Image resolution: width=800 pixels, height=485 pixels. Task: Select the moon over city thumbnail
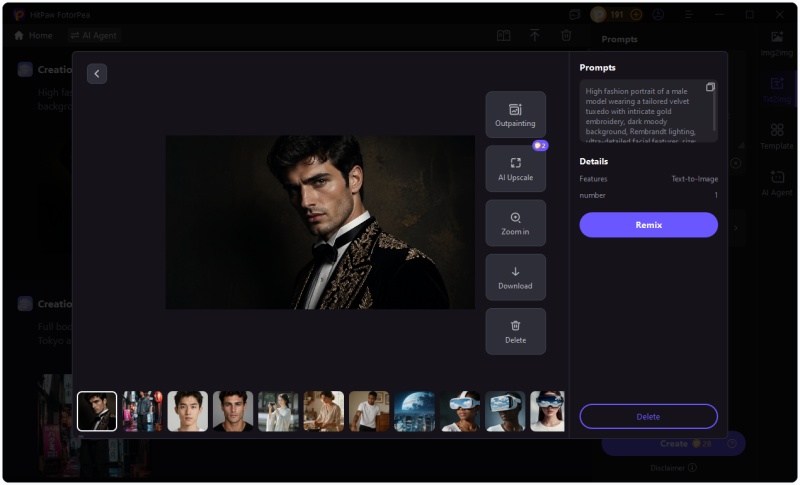(x=415, y=412)
